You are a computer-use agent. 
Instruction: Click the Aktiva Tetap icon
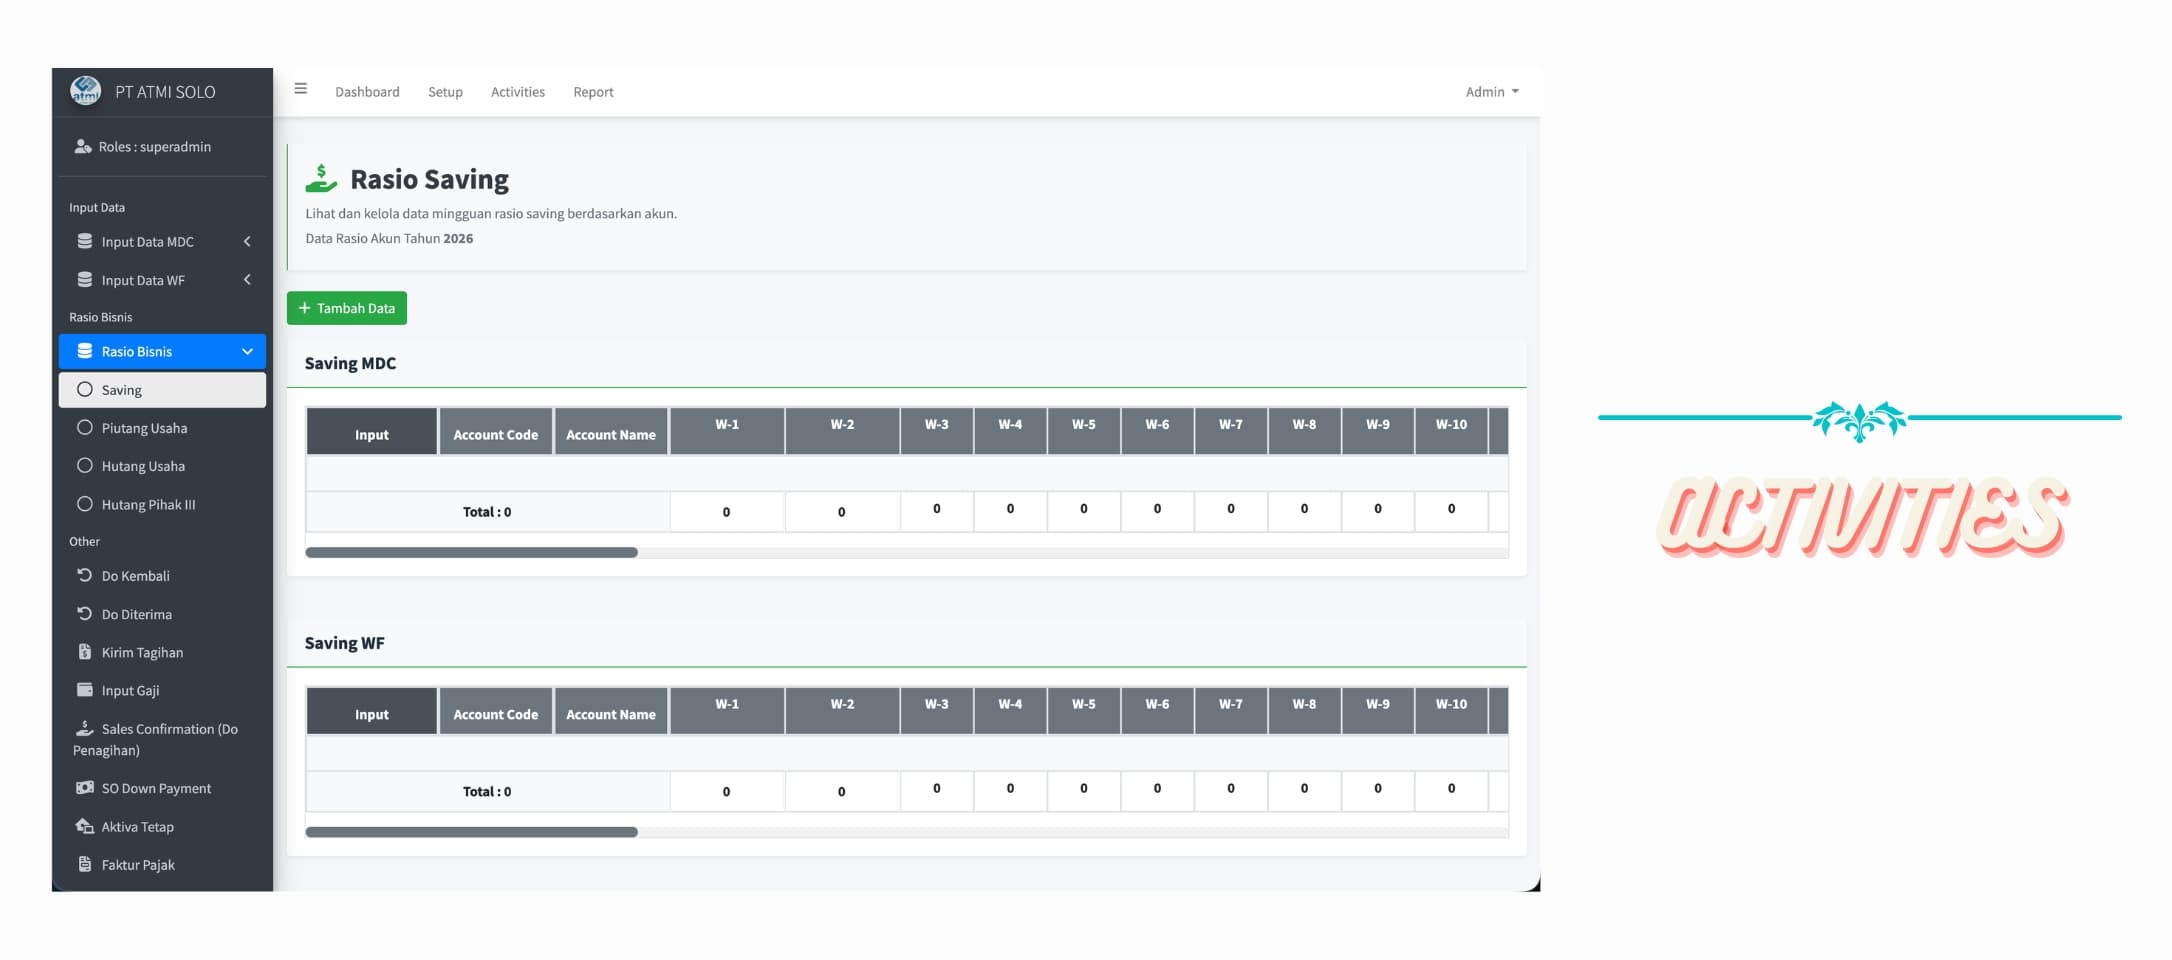coord(85,826)
